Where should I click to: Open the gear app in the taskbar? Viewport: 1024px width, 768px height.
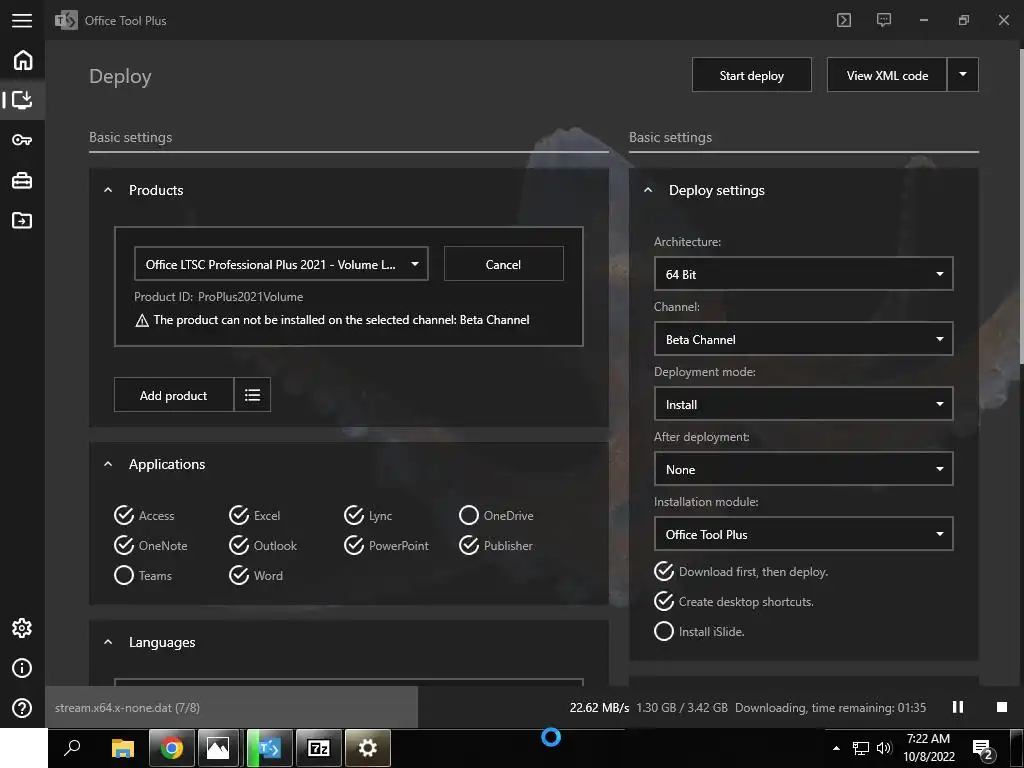click(x=368, y=748)
